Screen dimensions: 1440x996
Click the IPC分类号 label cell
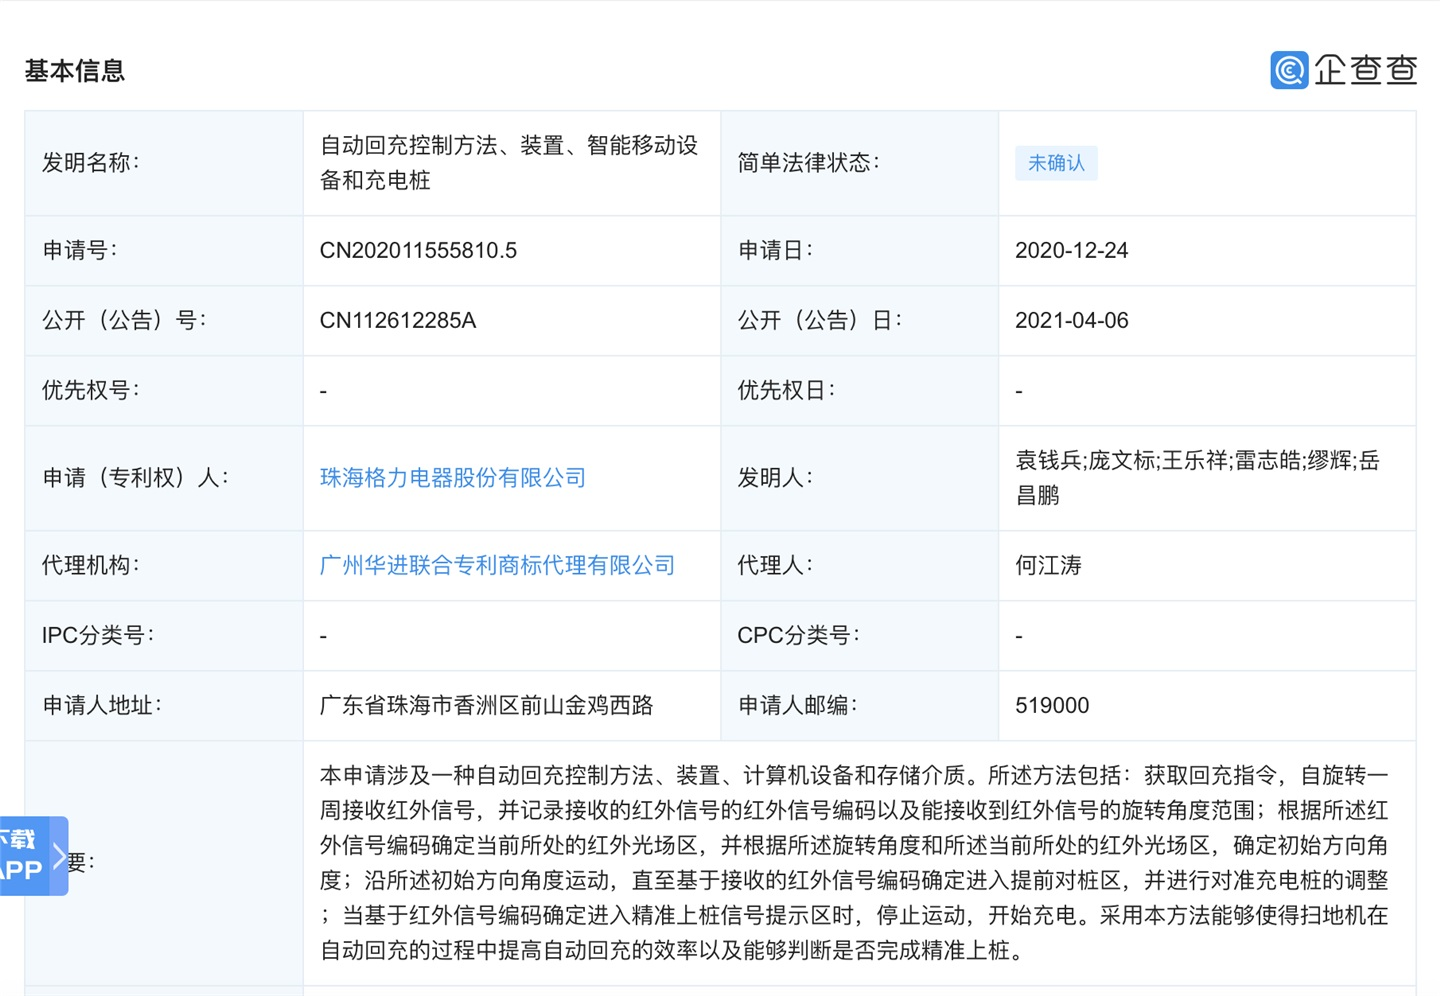point(164,636)
